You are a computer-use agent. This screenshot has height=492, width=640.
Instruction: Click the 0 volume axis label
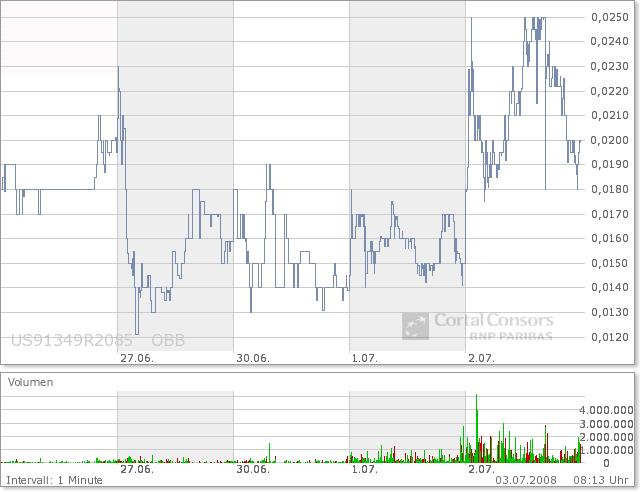[606, 463]
